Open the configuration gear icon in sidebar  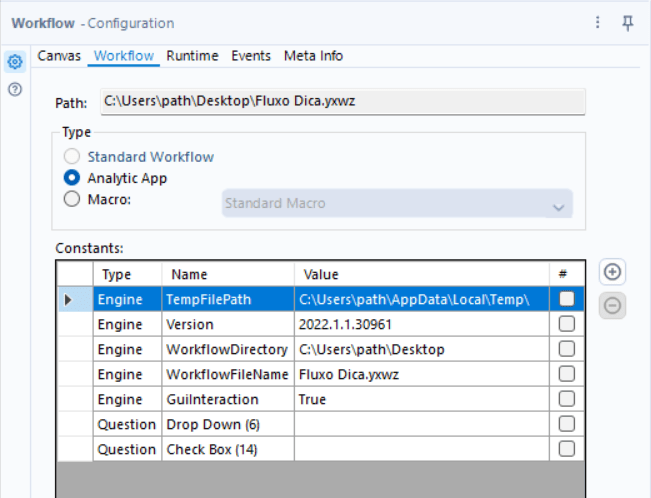click(x=15, y=62)
